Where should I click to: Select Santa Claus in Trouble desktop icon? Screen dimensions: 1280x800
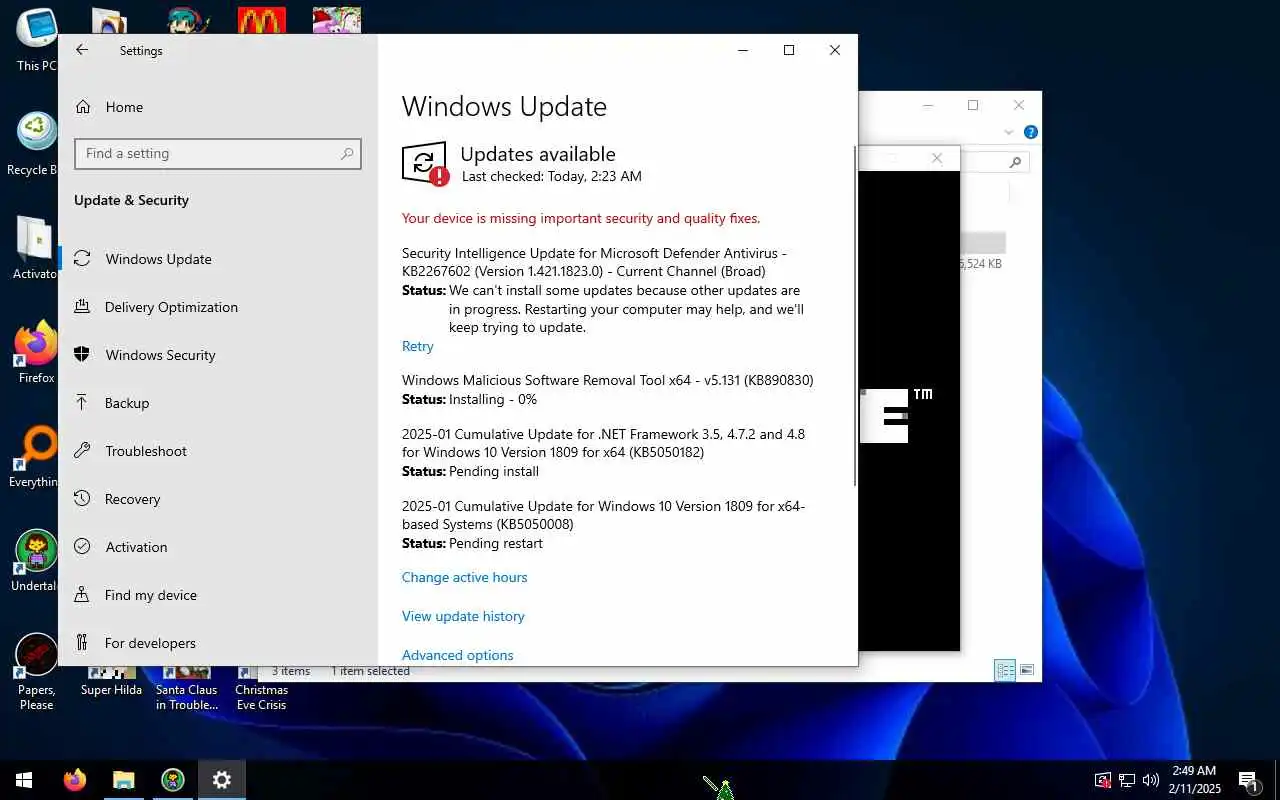(186, 688)
